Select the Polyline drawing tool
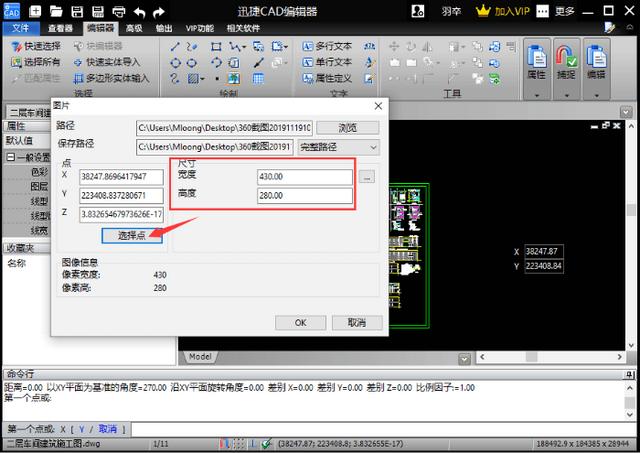The image size is (640, 453). click(235, 47)
